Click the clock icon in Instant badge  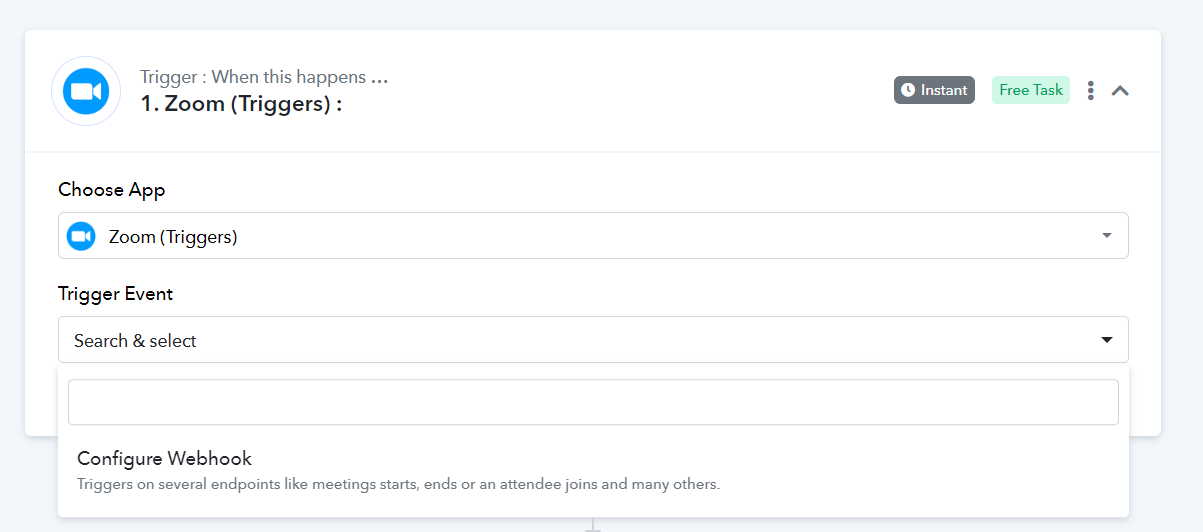908,90
